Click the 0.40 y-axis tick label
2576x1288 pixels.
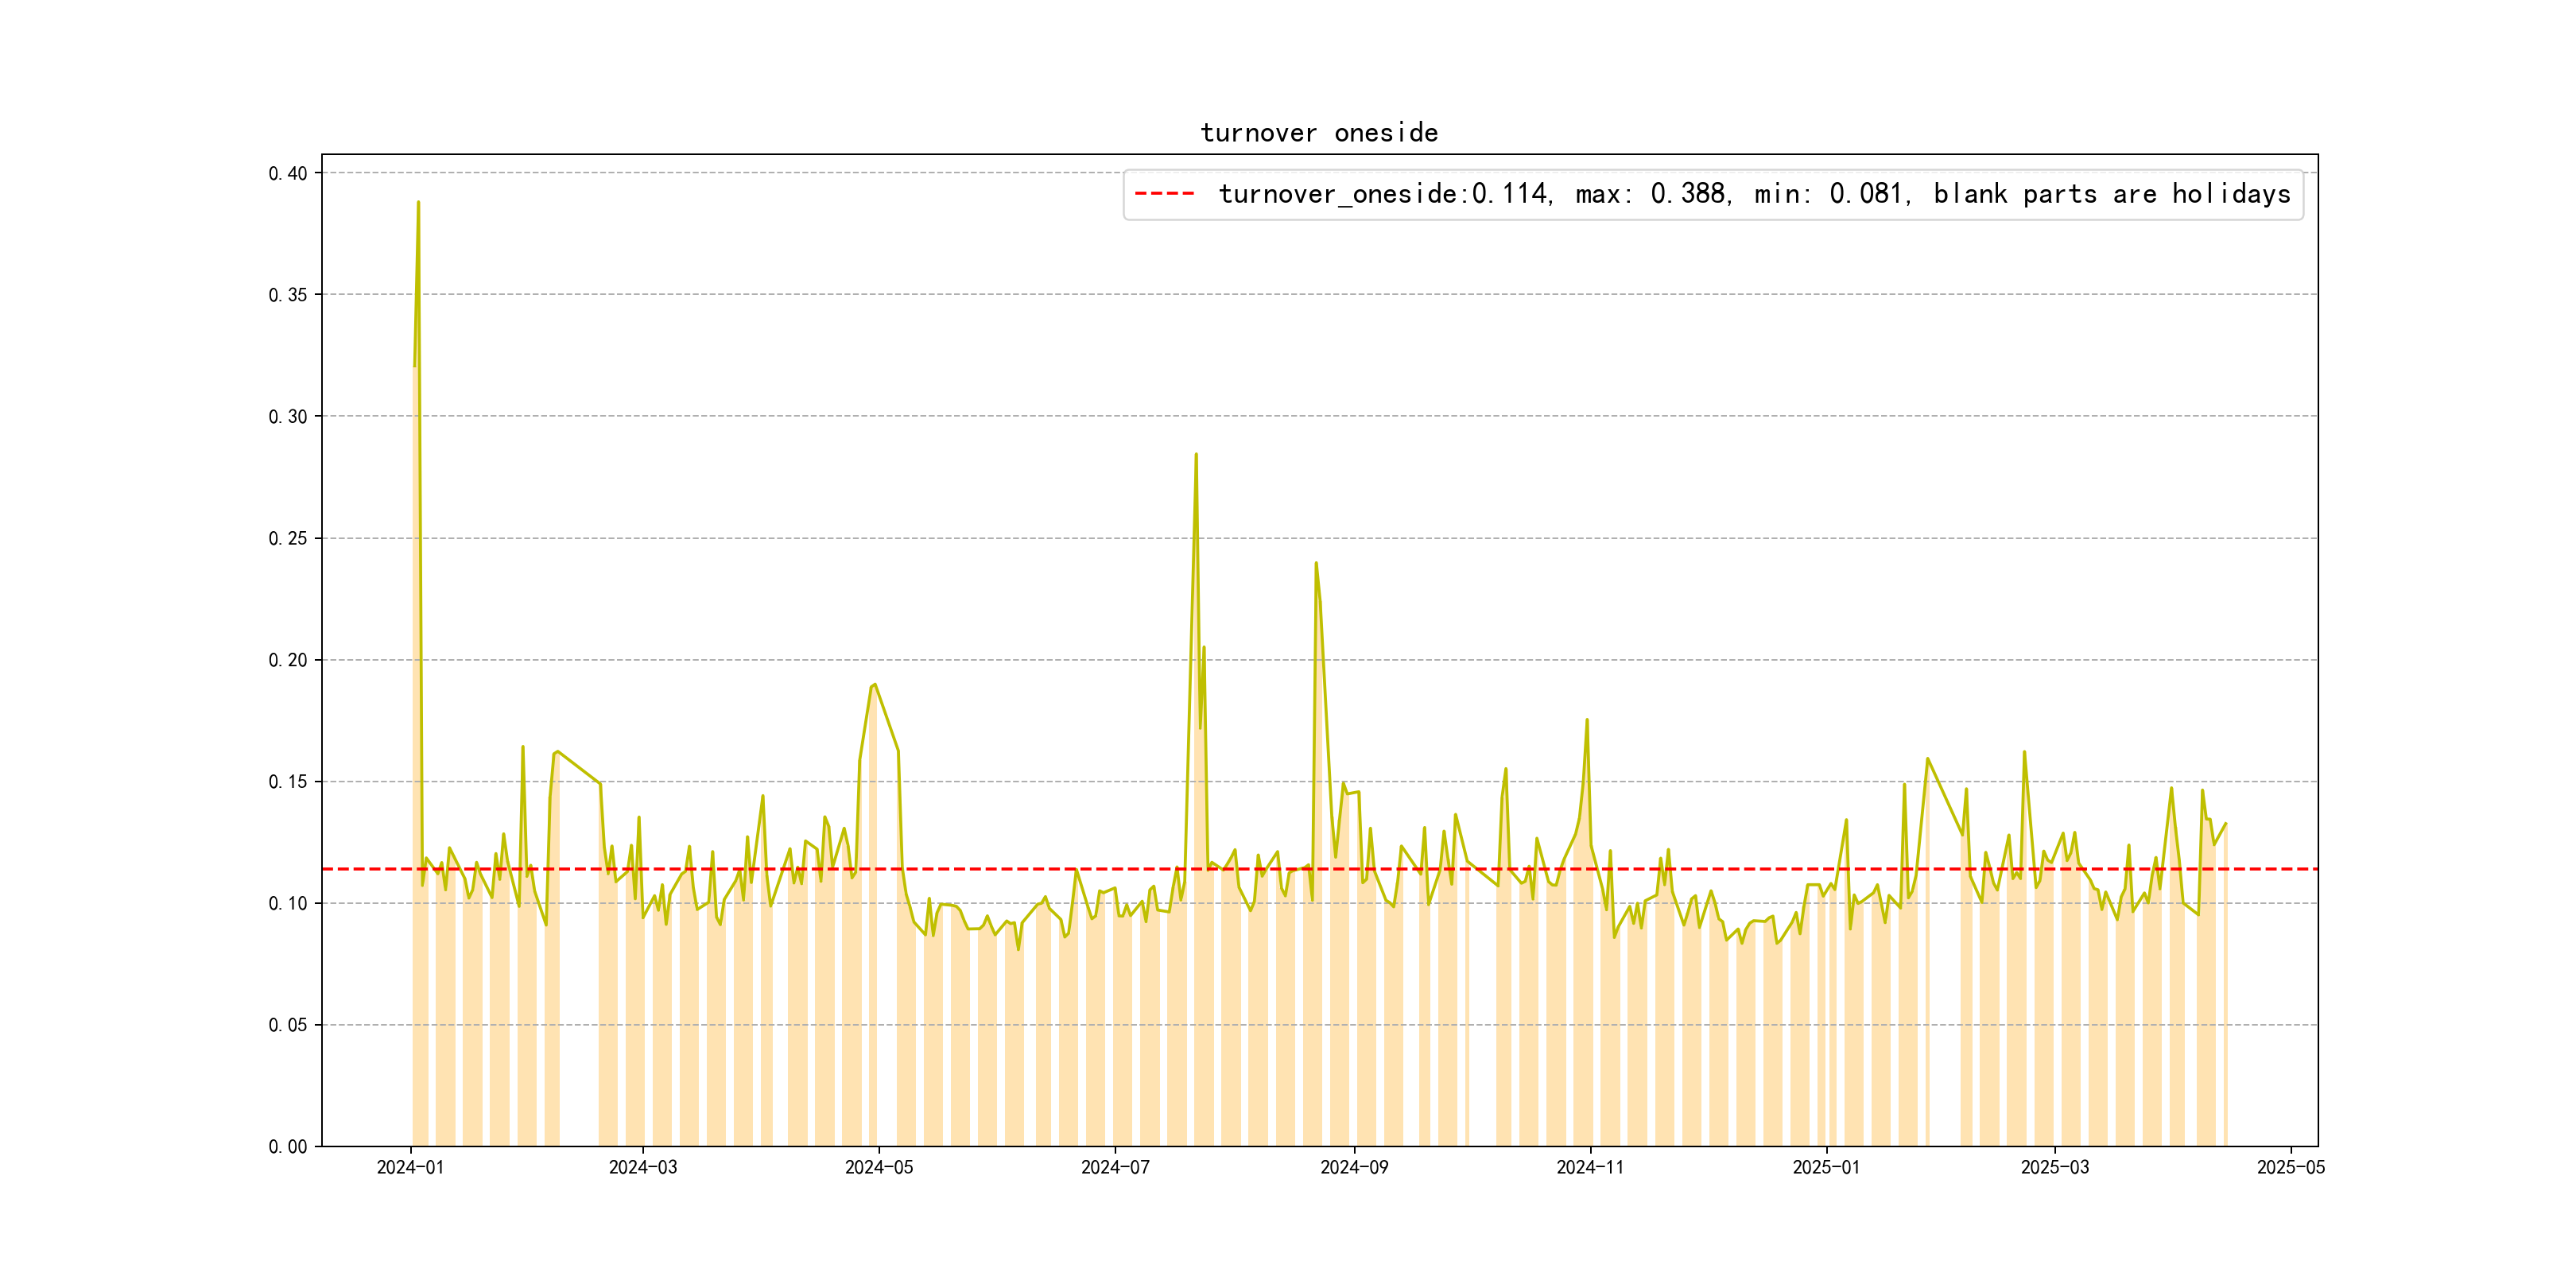coord(287,174)
